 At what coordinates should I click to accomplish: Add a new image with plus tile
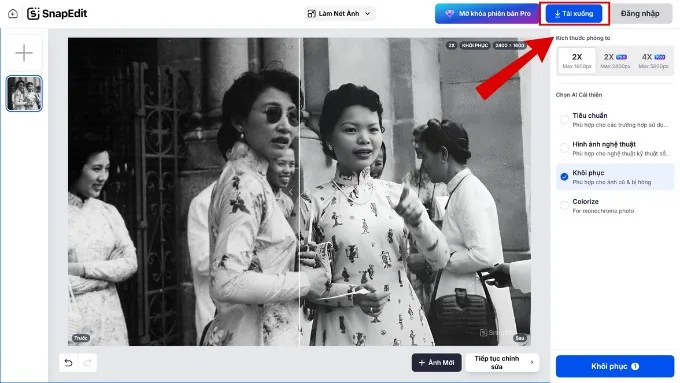point(24,53)
